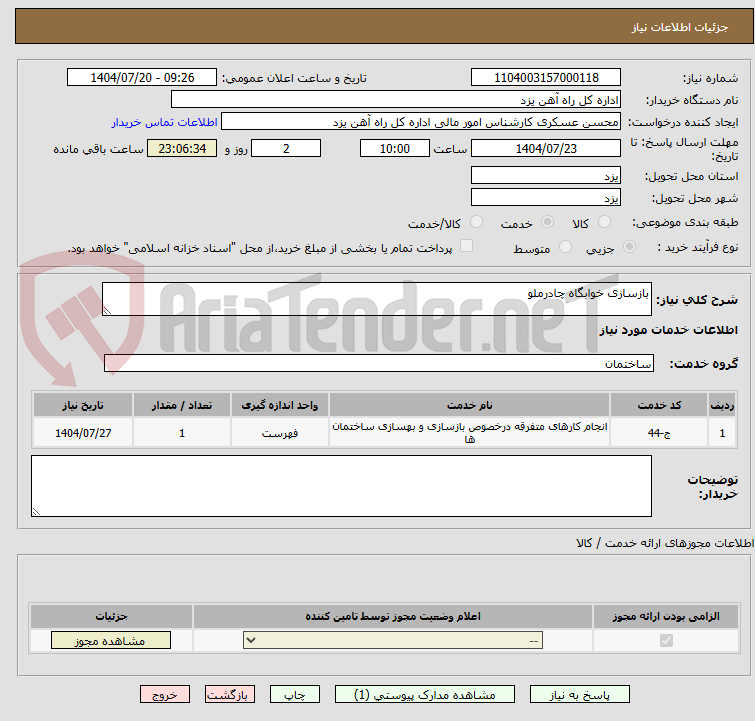This screenshot has width=755, height=721.
Task: Click the remaining time 23:06:34 field
Action: pos(182,148)
